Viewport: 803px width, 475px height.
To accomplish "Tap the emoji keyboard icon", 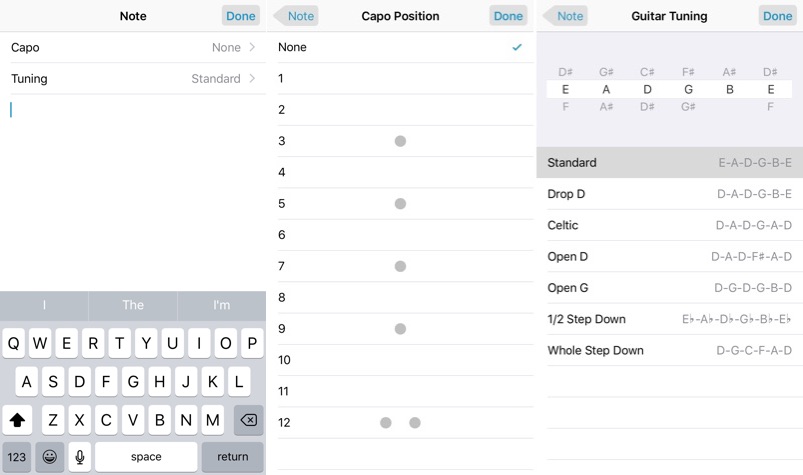I will (x=49, y=457).
